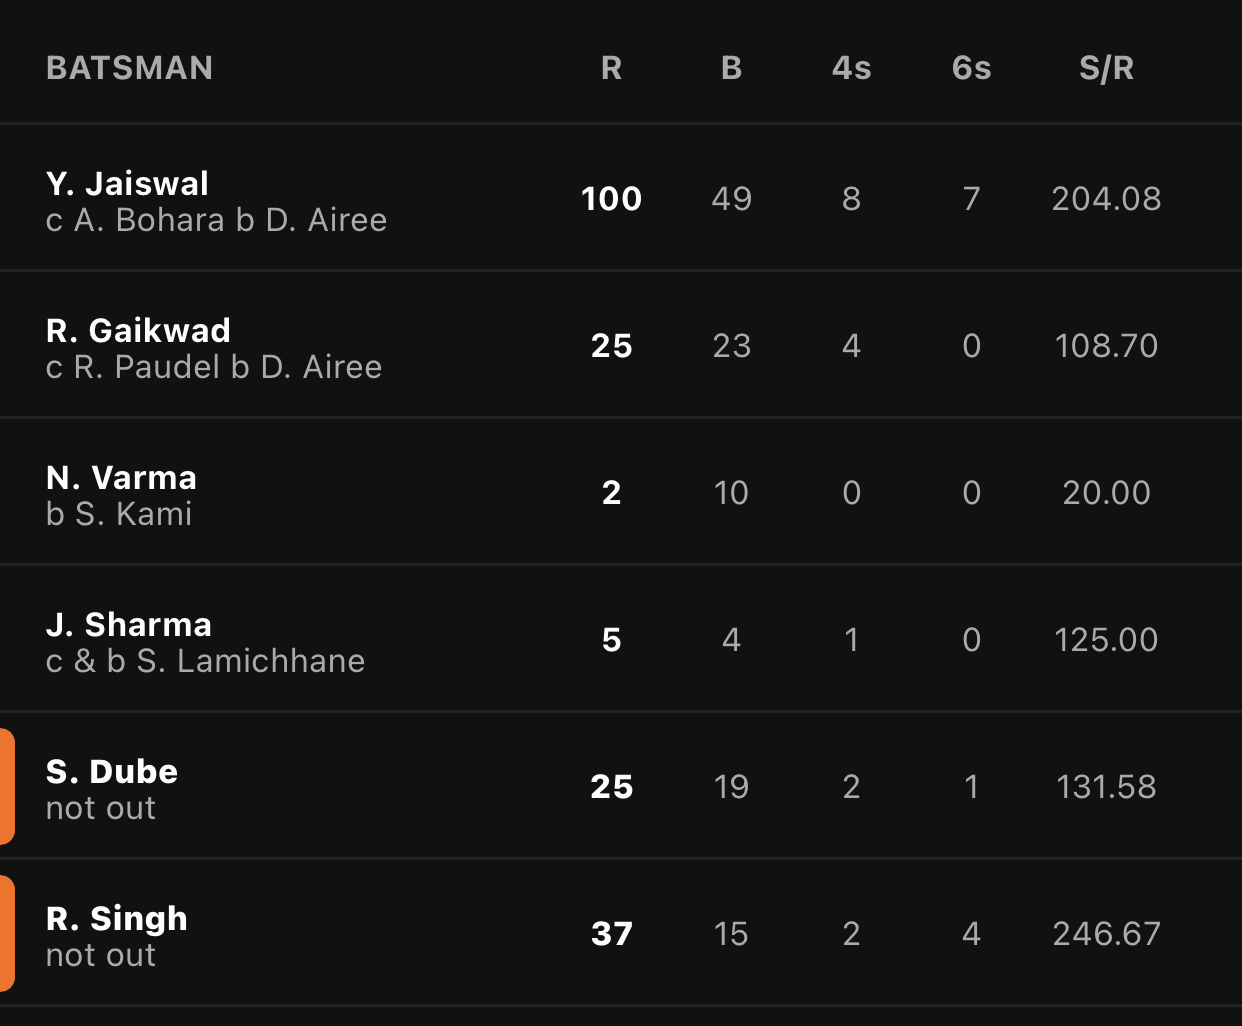Click dismissal text "c R. Paudel b D. Airee"

[214, 367]
